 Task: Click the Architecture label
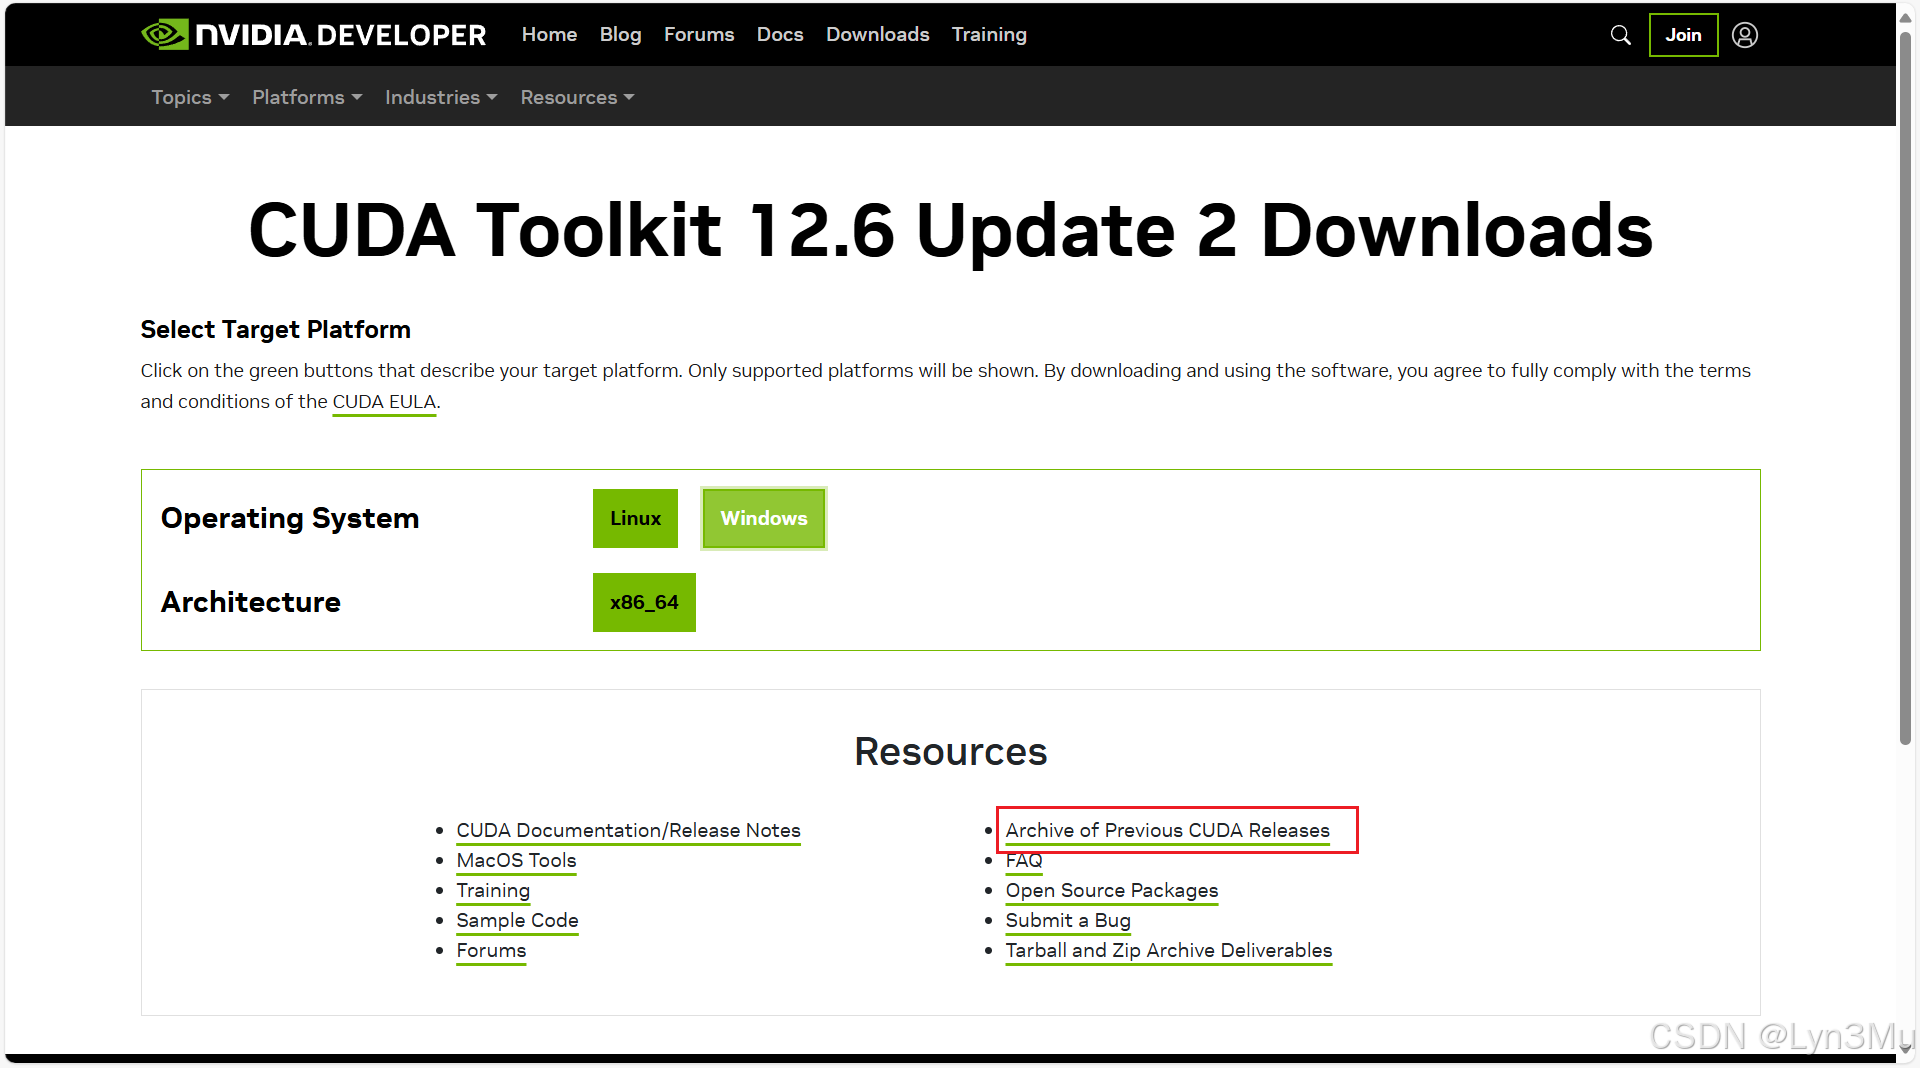coord(251,602)
